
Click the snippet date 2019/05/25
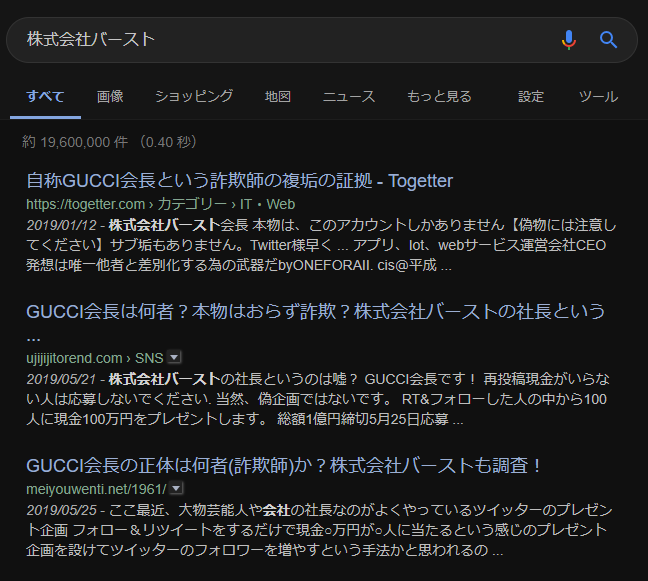[x=61, y=510]
